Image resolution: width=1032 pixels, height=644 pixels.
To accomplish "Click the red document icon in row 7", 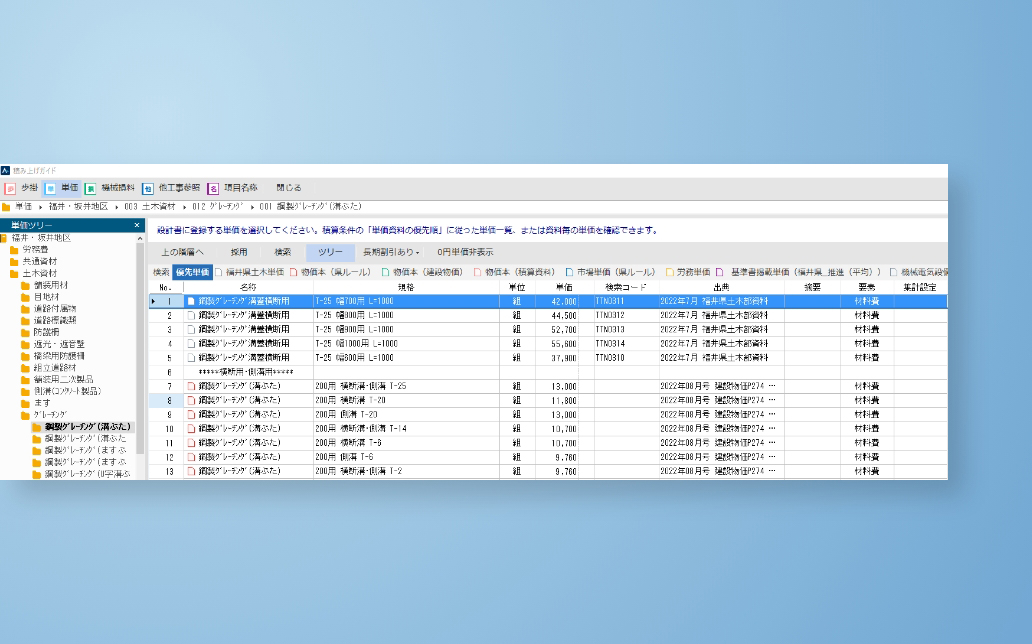I will pyautogui.click(x=191, y=386).
